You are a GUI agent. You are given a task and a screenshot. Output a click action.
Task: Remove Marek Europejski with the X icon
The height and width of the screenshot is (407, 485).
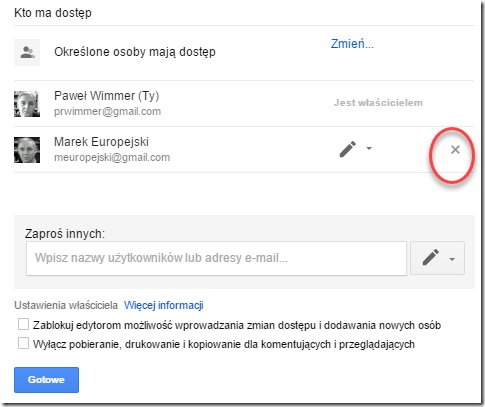click(x=455, y=150)
